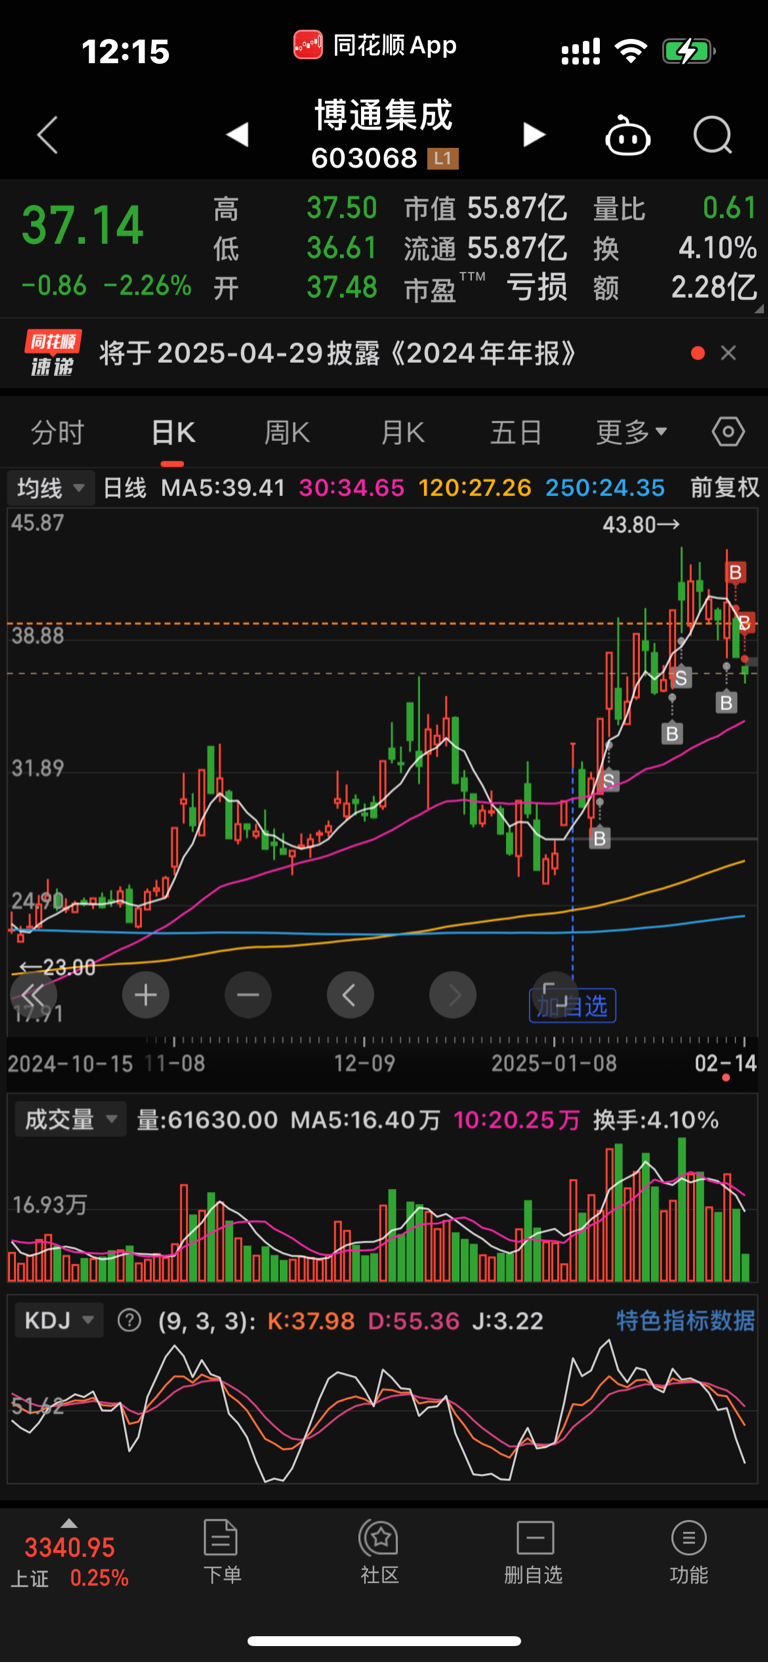The image size is (768, 1663).
Task: Tap 加自选 add to watchlist label
Action: (x=572, y=1005)
